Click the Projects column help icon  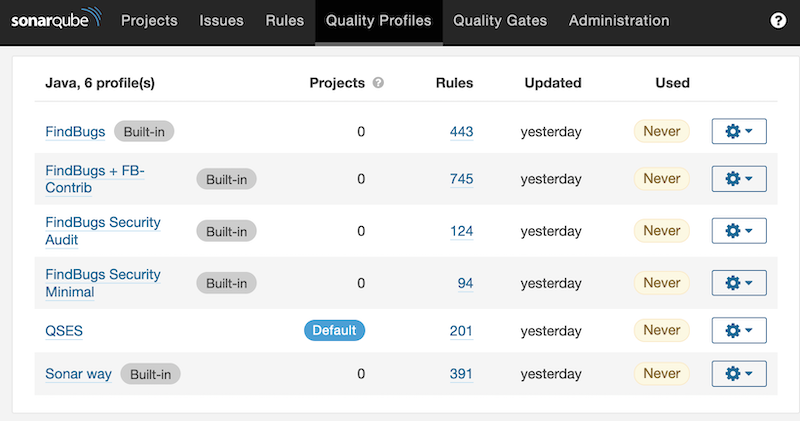[x=378, y=83]
